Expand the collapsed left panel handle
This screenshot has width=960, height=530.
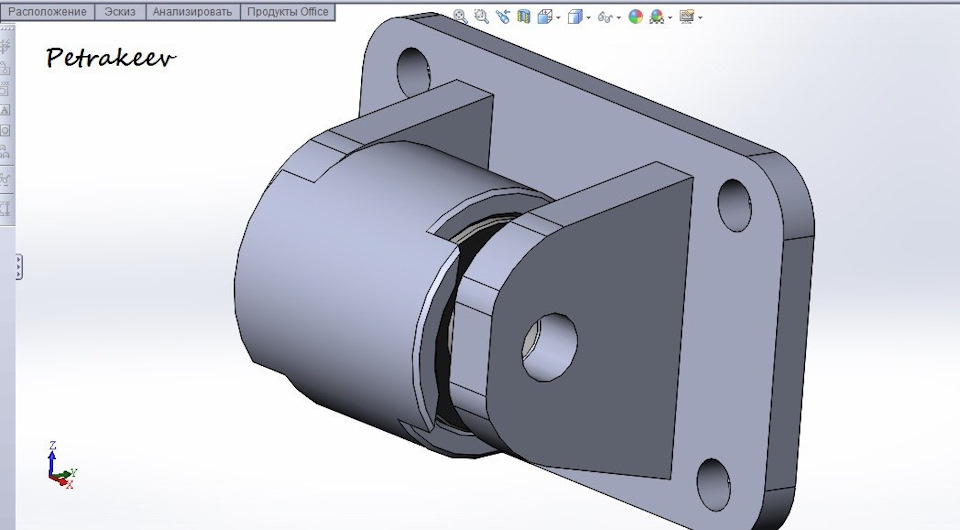[19, 267]
